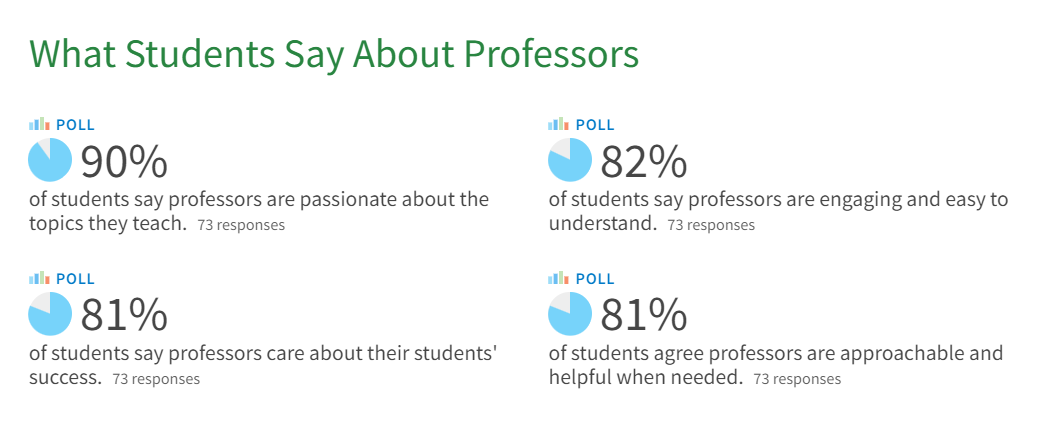This screenshot has height=427, width=1052.
Task: Click bar chart icon above 82% poll
Action: click(x=559, y=124)
